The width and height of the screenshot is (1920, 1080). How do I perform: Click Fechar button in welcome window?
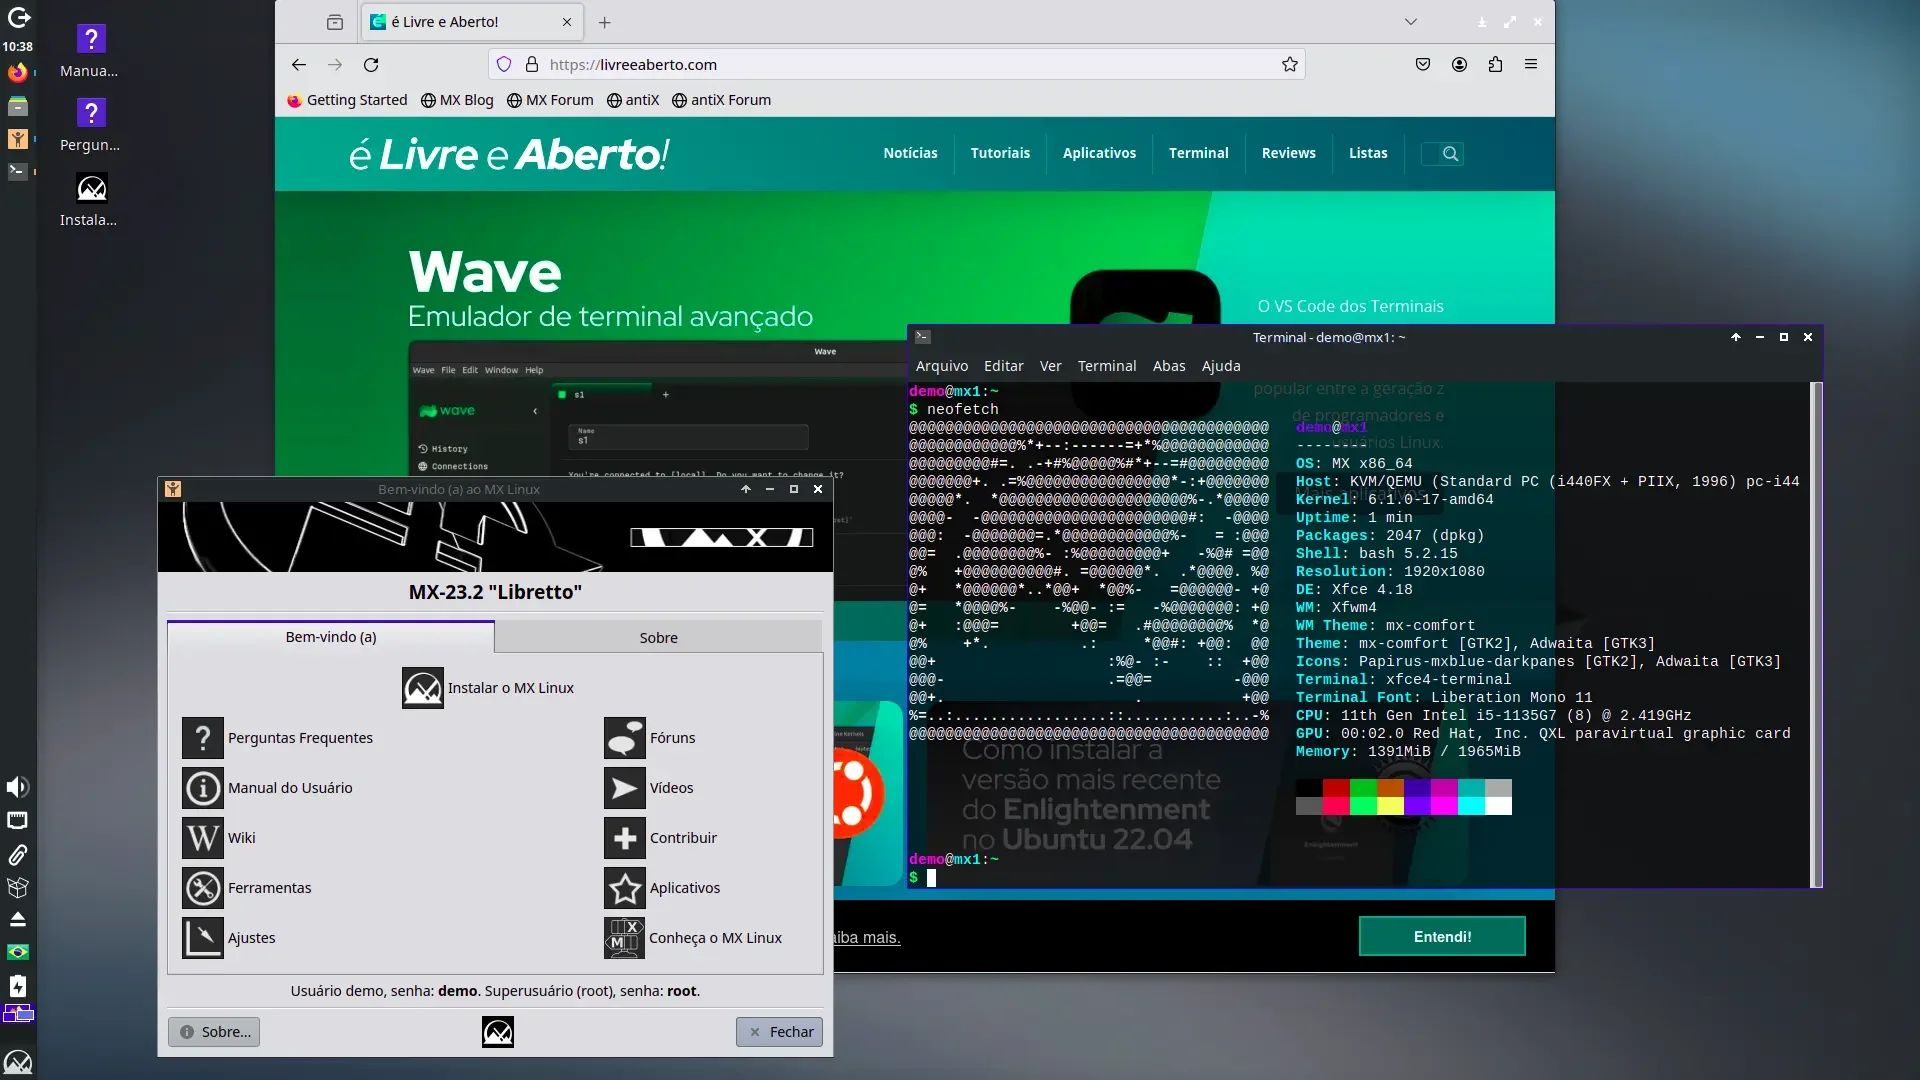[779, 1032]
